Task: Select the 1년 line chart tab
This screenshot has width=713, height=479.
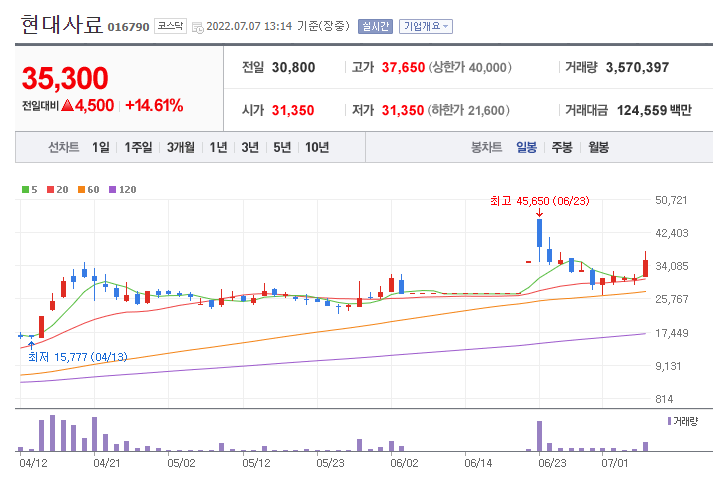Action: (218, 147)
